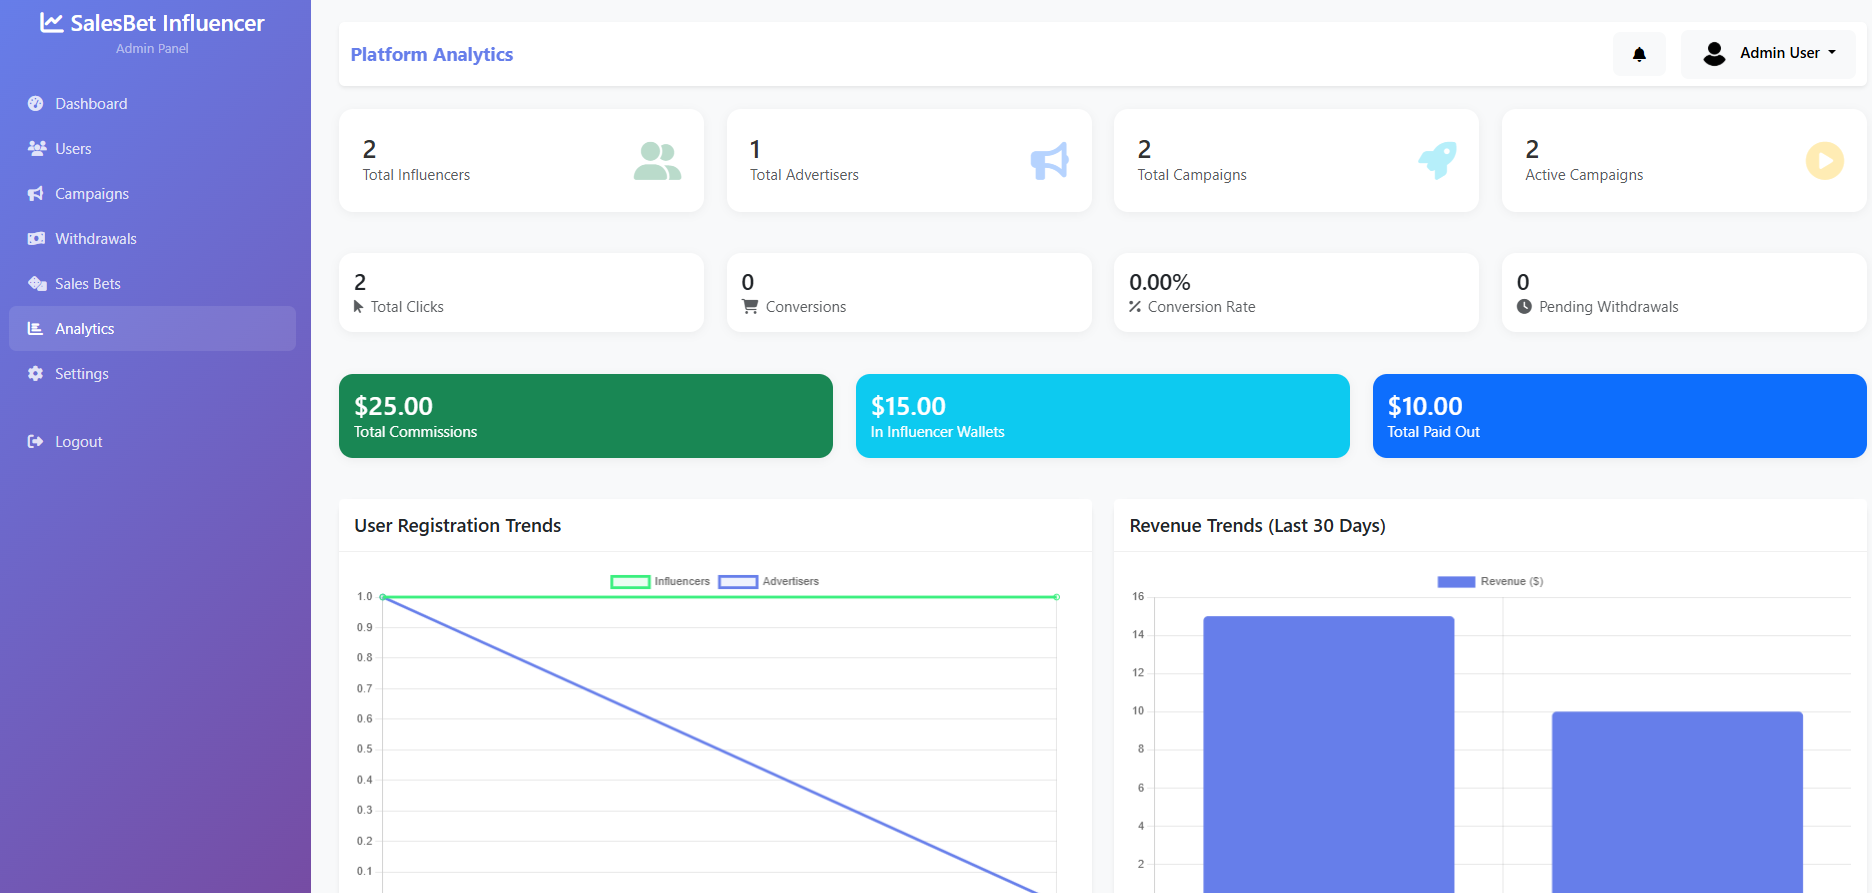The width and height of the screenshot is (1872, 893).
Task: Click the Revenue Trends (Last 30 Days) heading
Action: [x=1257, y=526]
